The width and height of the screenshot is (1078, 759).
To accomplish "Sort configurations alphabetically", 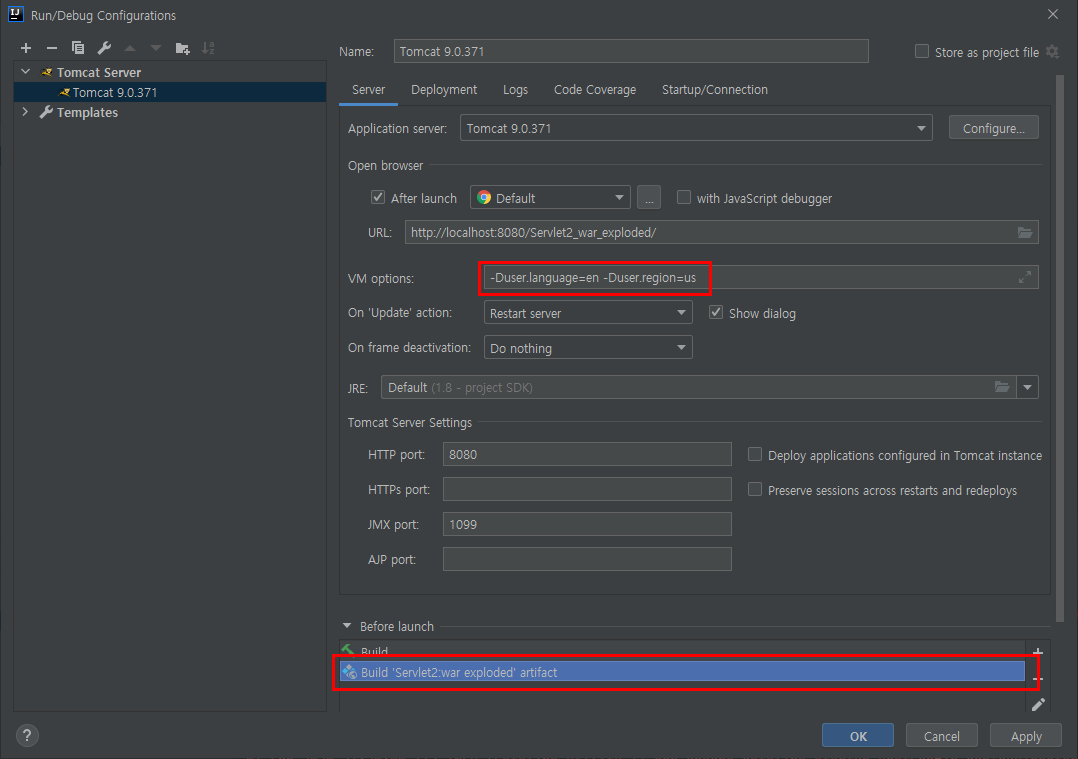I will [x=208, y=48].
